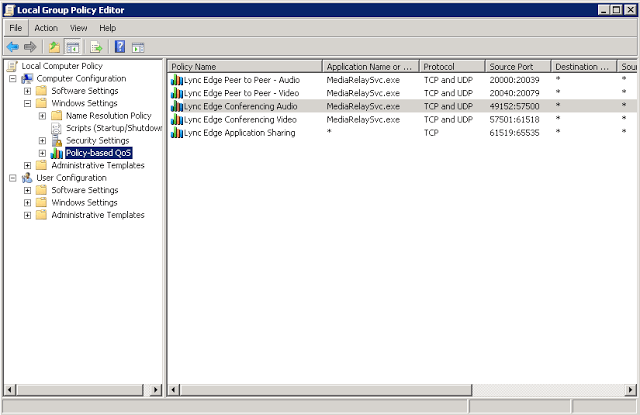
Task: Expand the Security Settings node
Action: [42, 141]
